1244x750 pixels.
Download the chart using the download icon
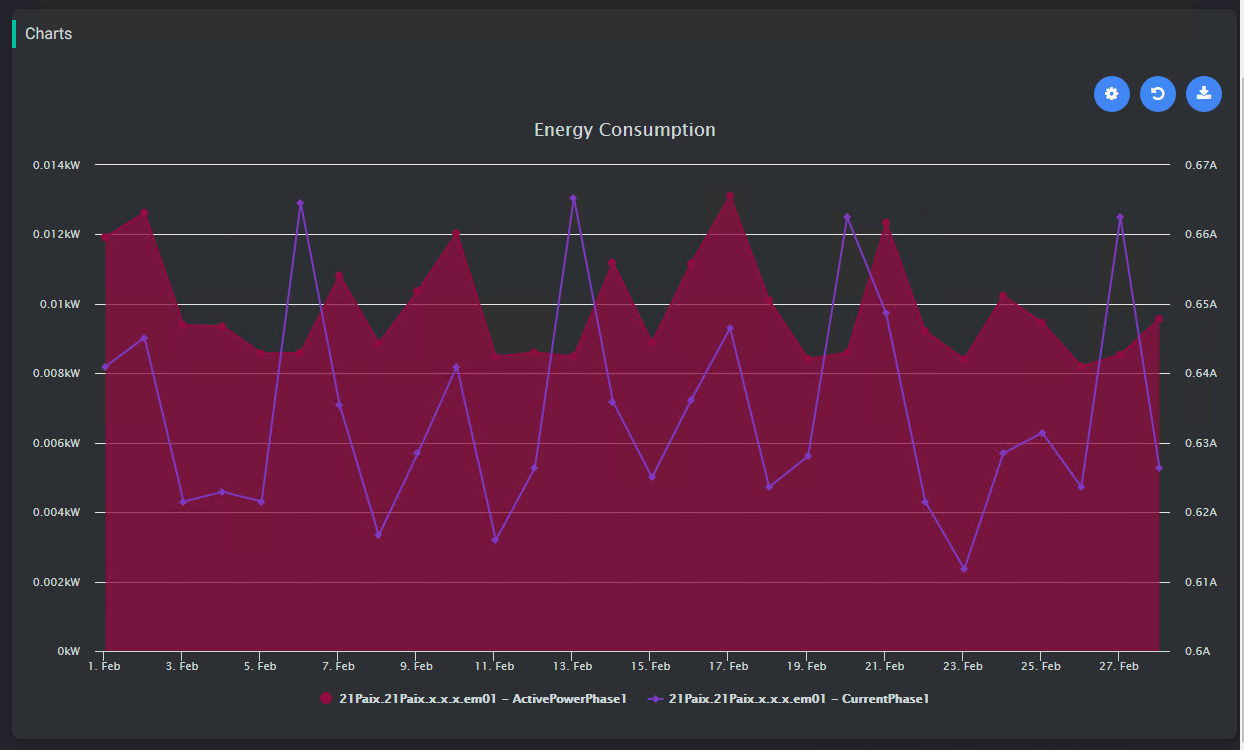click(1203, 94)
